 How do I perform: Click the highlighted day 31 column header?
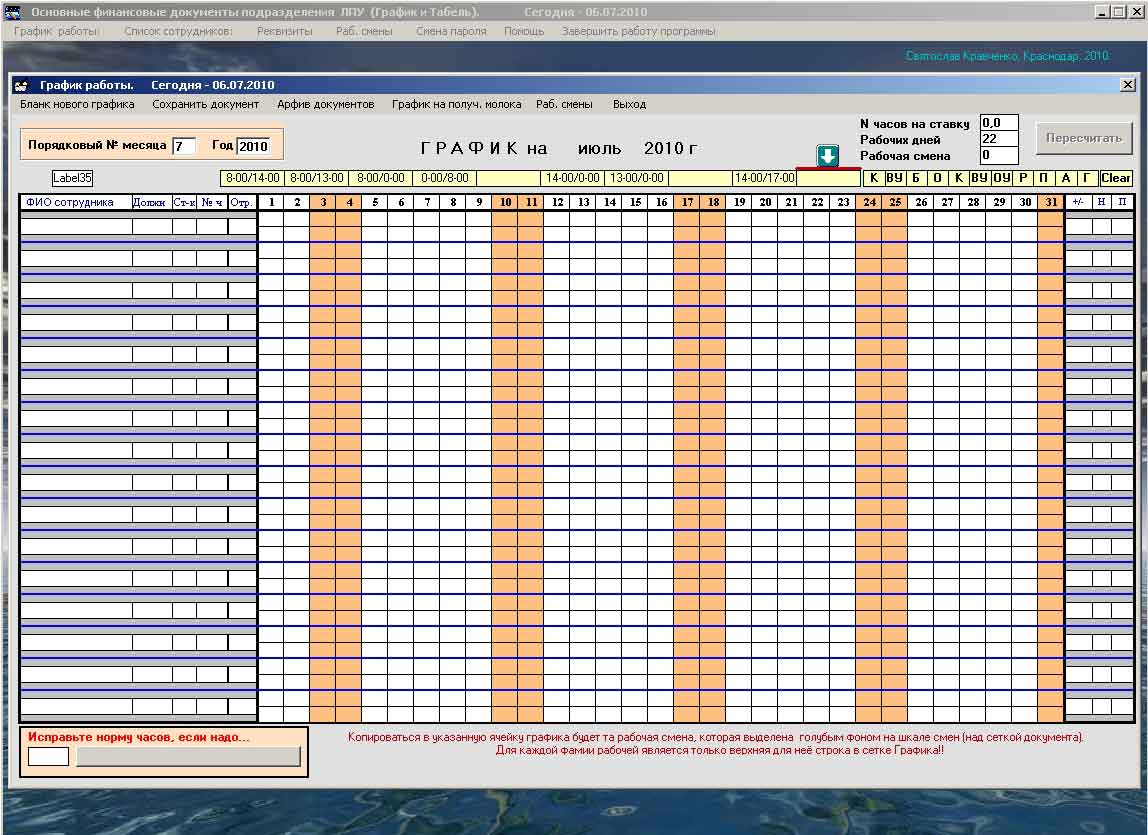1051,202
